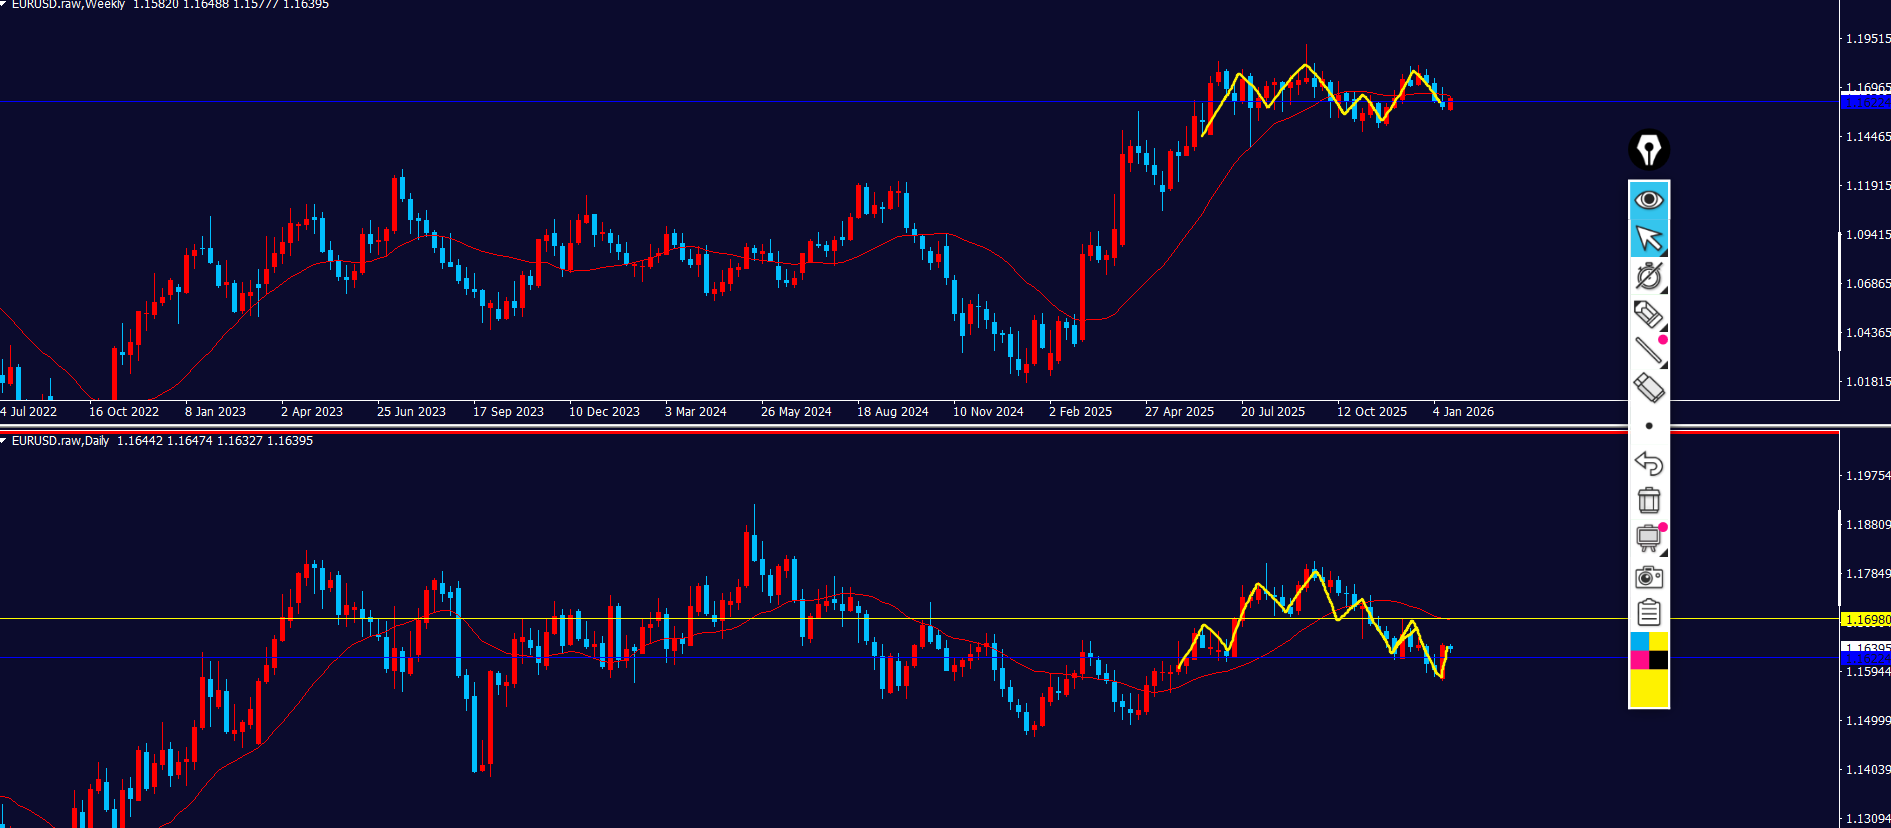Screen dimensions: 1891x828
Task: Clear all drawings with trash icon
Action: pos(1648,500)
